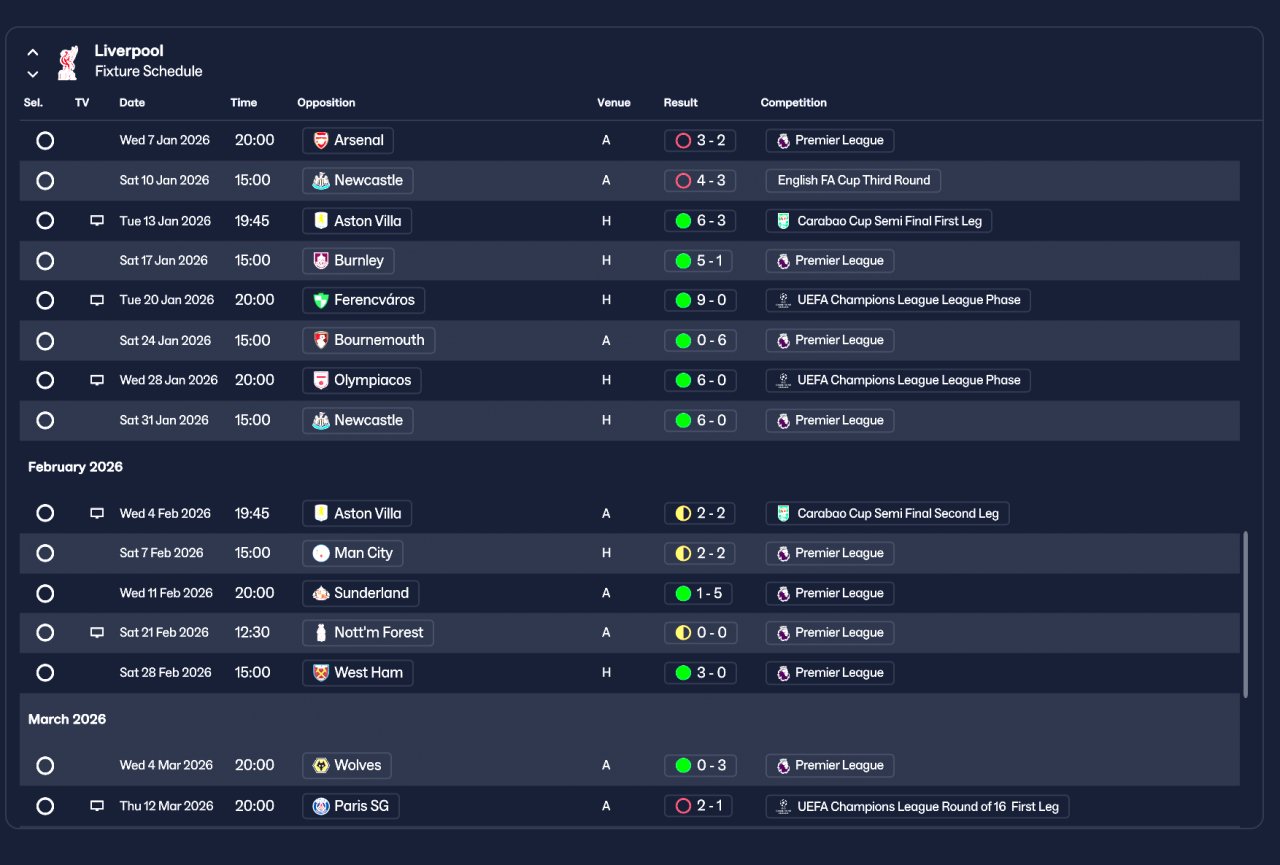Viewport: 1280px width, 865px height.
Task: Click the March 2026 month heading
Action: [67, 719]
